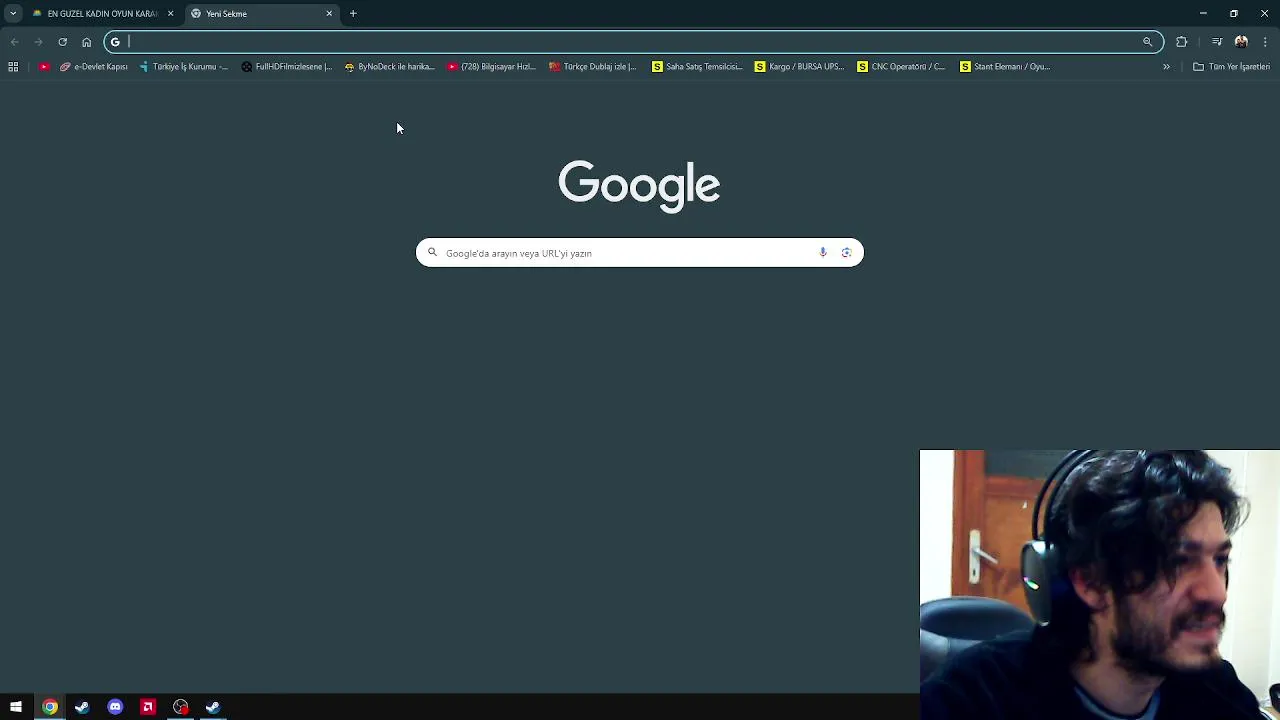
Task: Click the webcam overlay thumbnail
Action: [x=1099, y=585]
